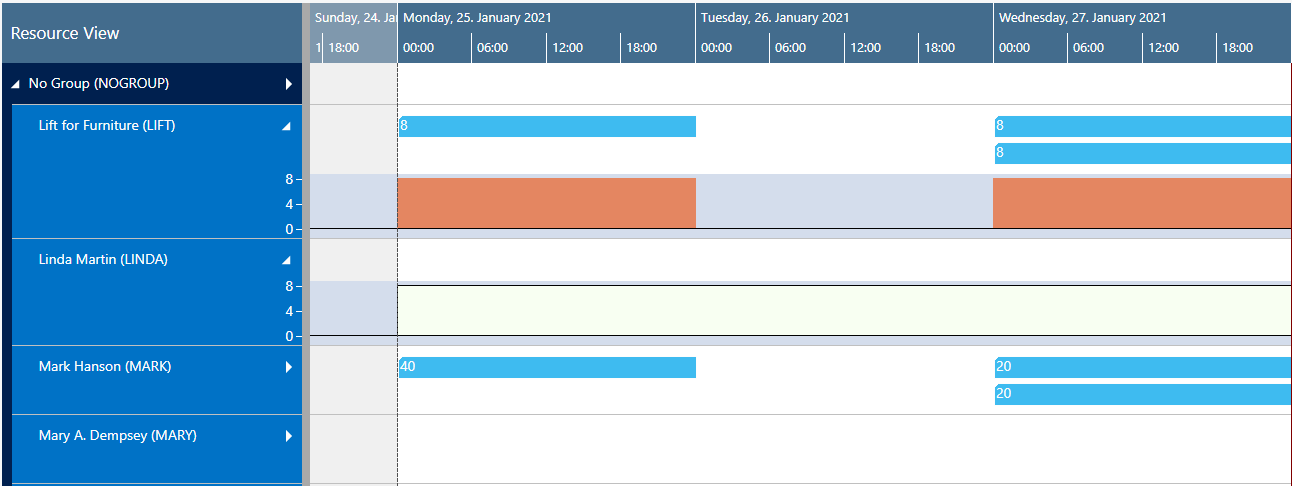Image resolution: width=1292 pixels, height=486 pixels.
Task: Select the lower Wednesday bar for Lift for Furniture
Action: [1142, 153]
